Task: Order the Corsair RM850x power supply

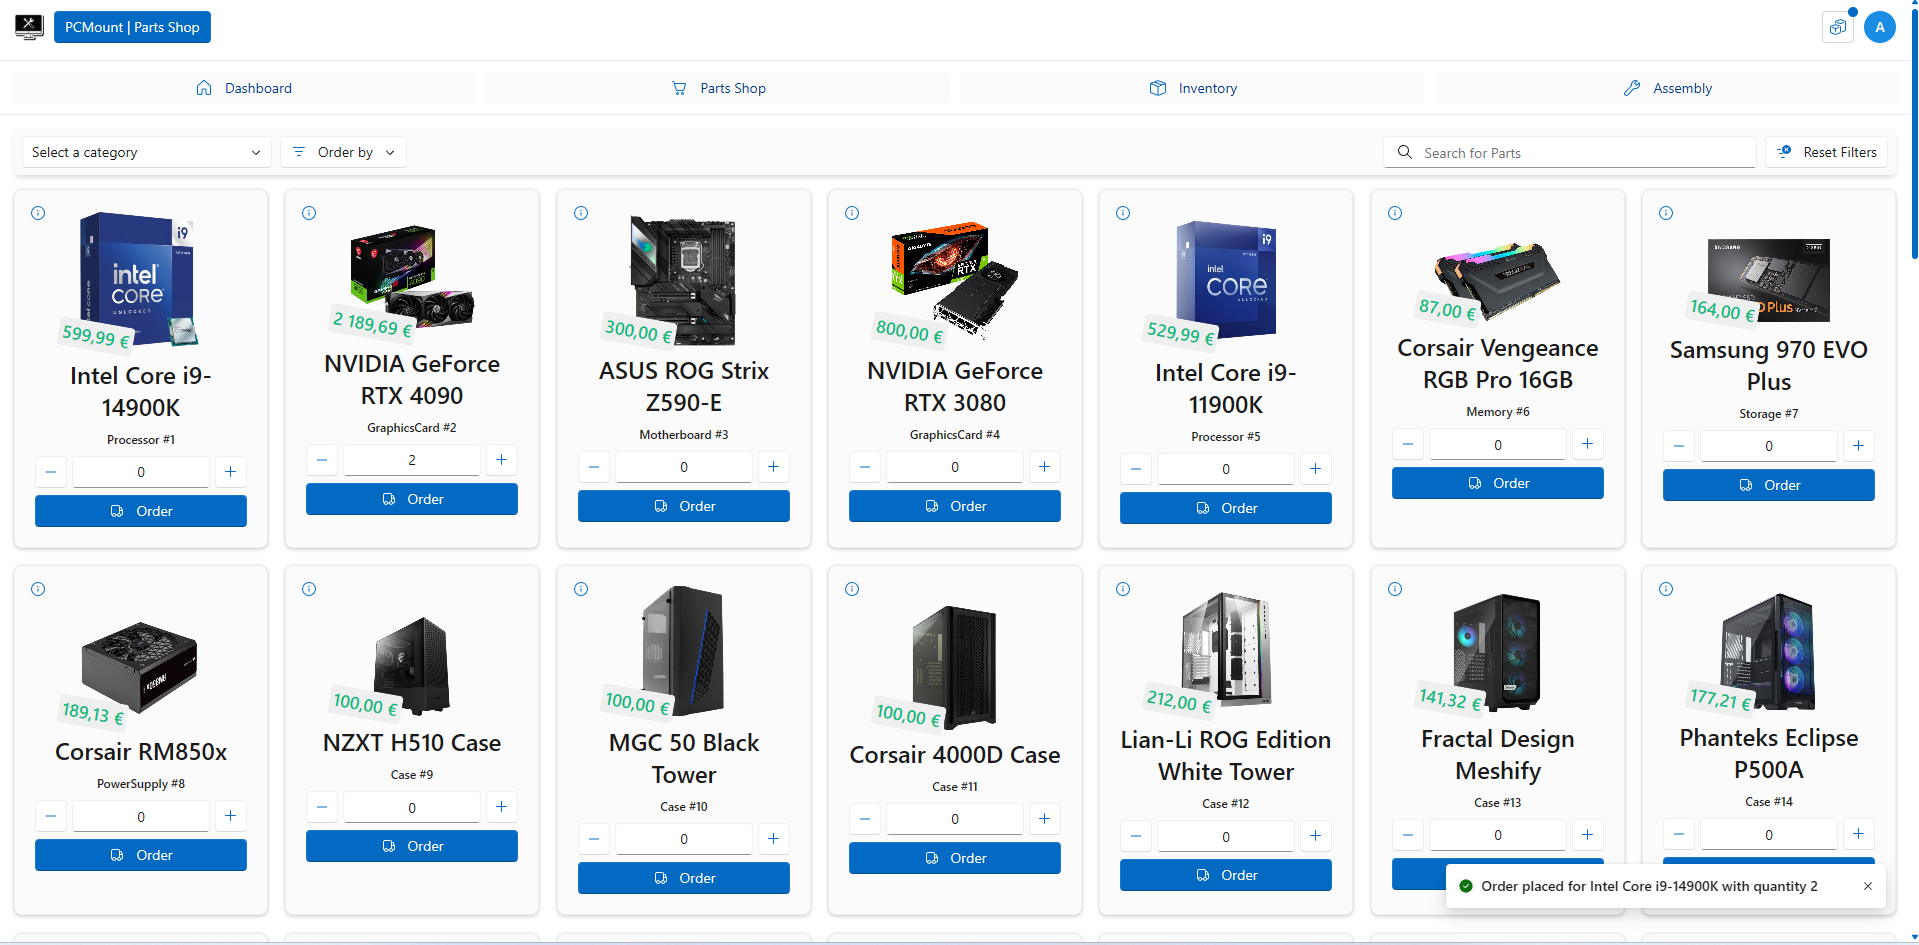Action: [141, 855]
